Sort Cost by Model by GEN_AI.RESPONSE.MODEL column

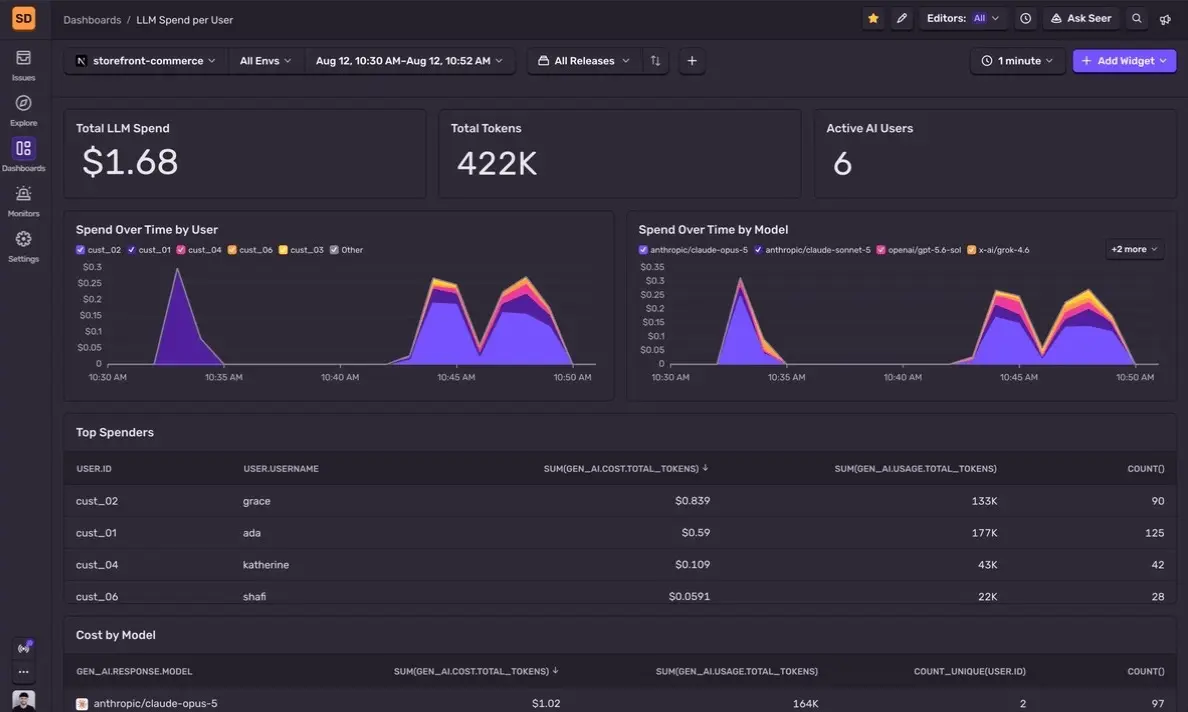point(134,672)
